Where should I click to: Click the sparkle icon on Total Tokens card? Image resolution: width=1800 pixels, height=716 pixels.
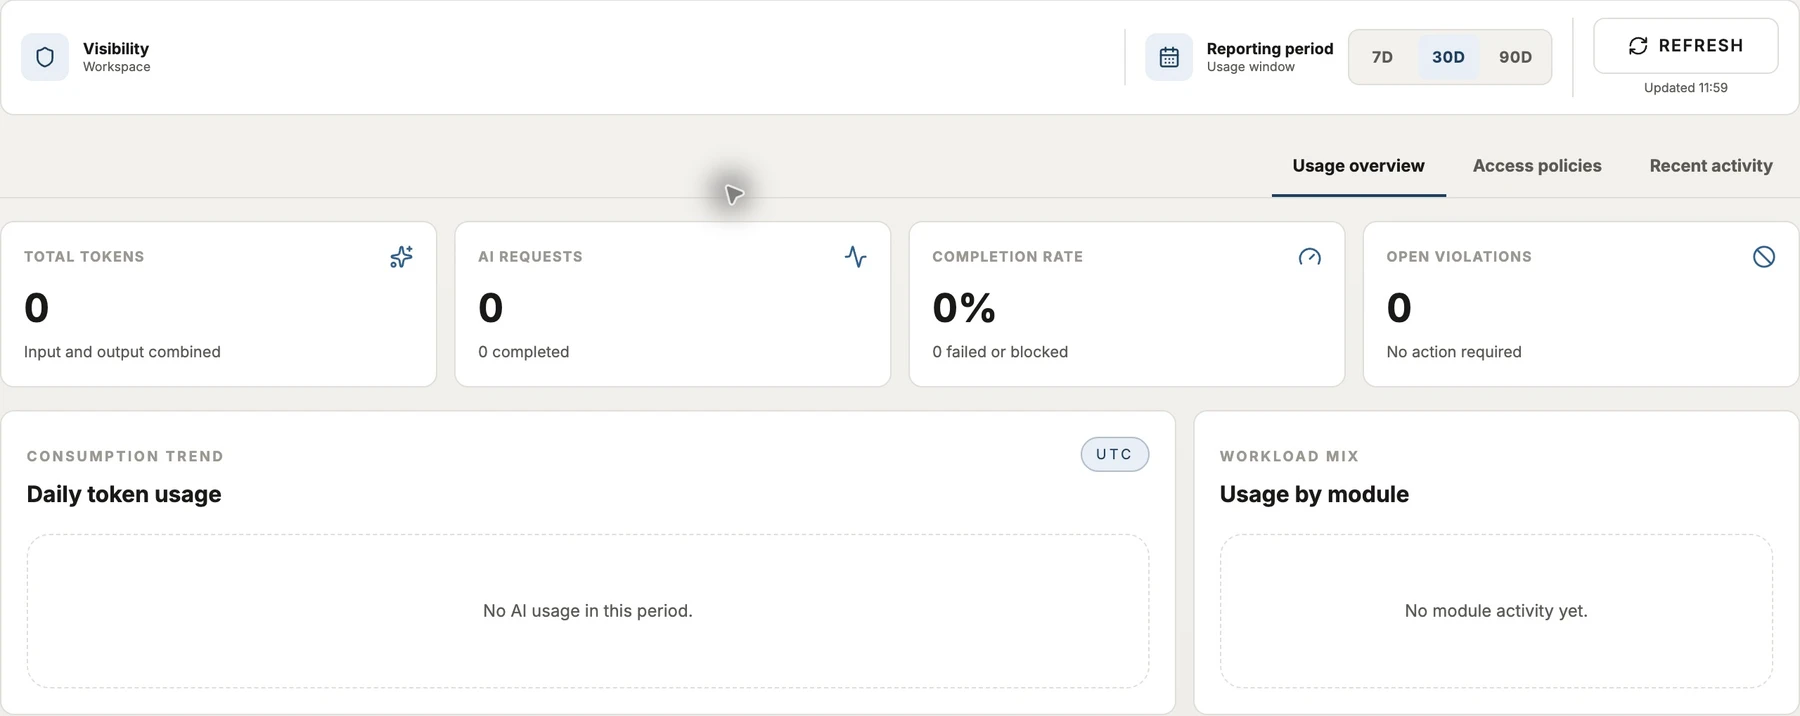(x=401, y=257)
